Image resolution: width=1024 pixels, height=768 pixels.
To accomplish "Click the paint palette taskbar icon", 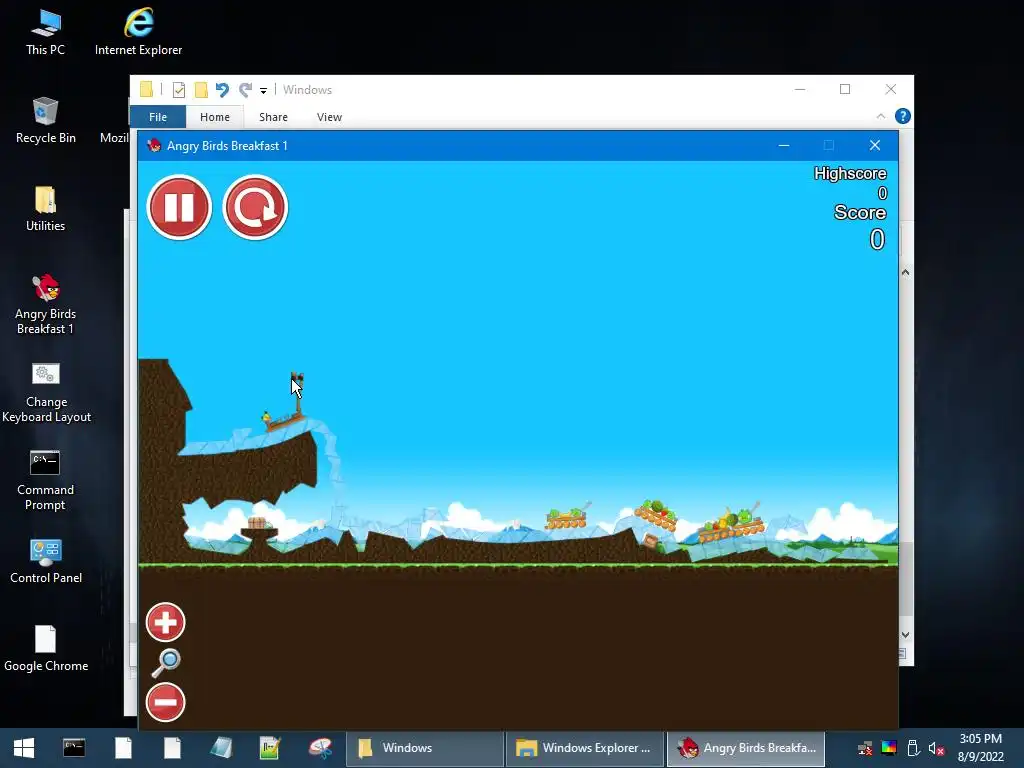I will click(x=320, y=748).
